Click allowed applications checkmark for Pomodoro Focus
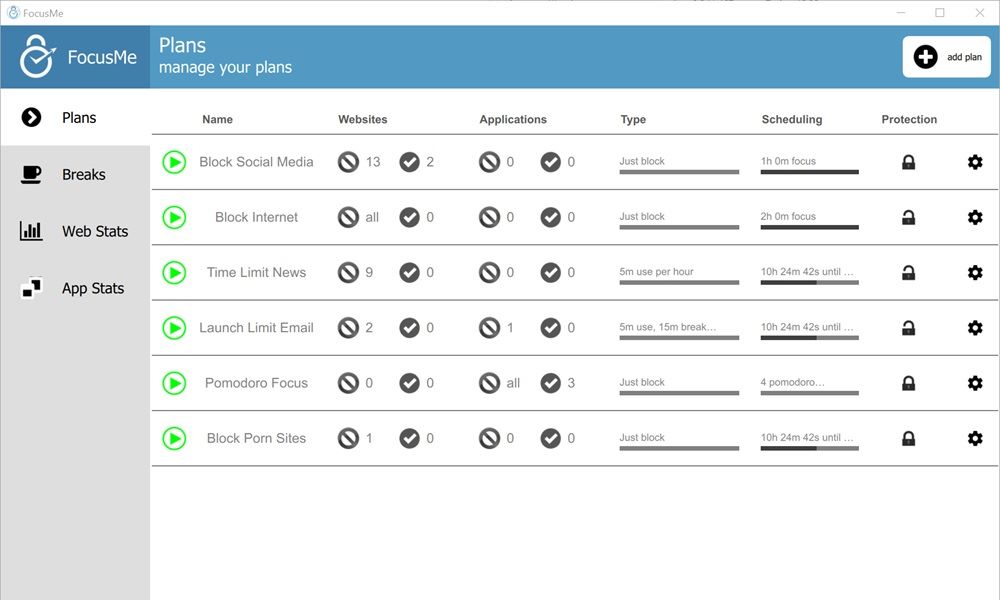Image resolution: width=1000 pixels, height=600 pixels. pyautogui.click(x=550, y=383)
